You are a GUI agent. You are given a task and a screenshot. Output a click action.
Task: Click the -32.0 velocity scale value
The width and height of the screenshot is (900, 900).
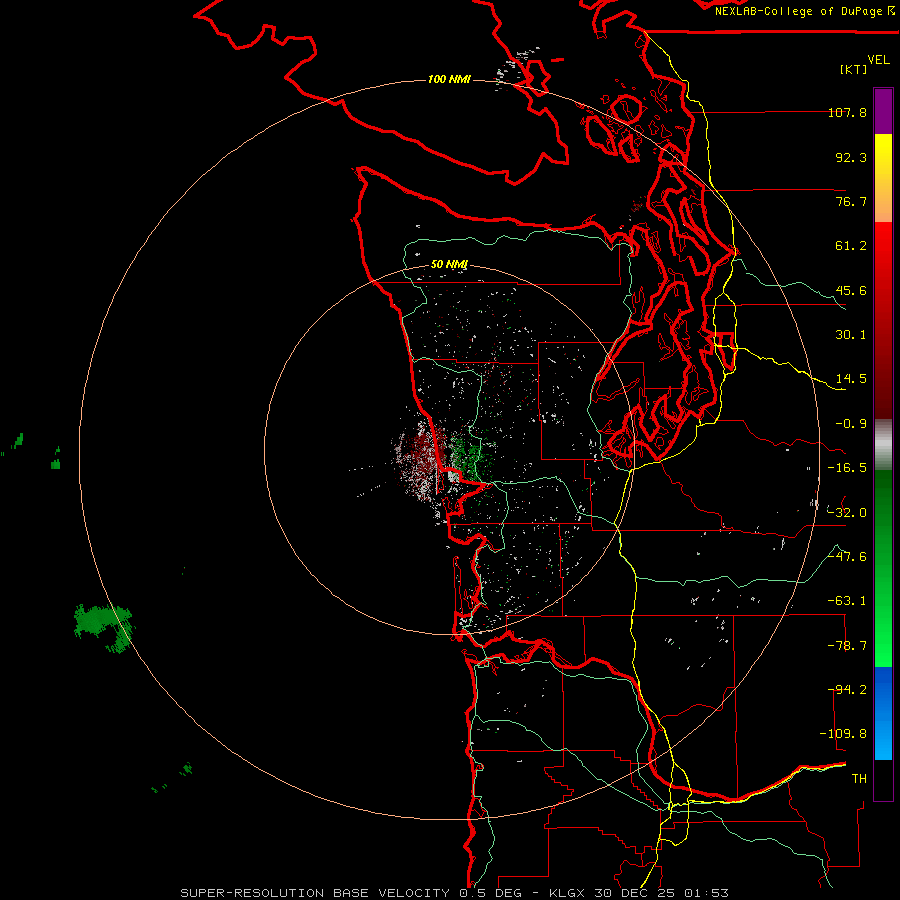click(847, 513)
